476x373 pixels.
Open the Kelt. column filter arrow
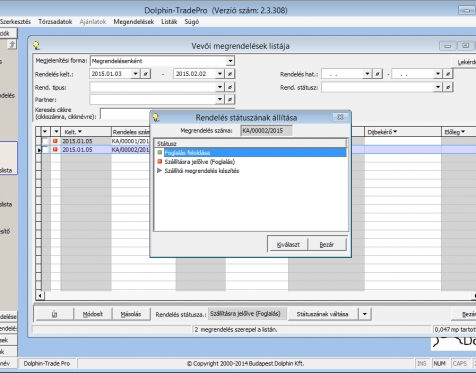pyautogui.click(x=80, y=132)
